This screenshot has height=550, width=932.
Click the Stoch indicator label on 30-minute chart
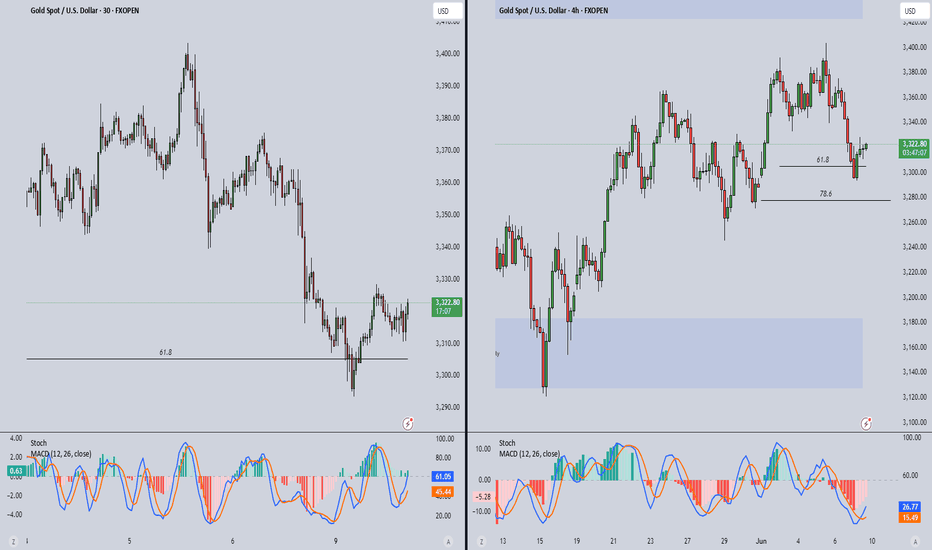[39, 443]
